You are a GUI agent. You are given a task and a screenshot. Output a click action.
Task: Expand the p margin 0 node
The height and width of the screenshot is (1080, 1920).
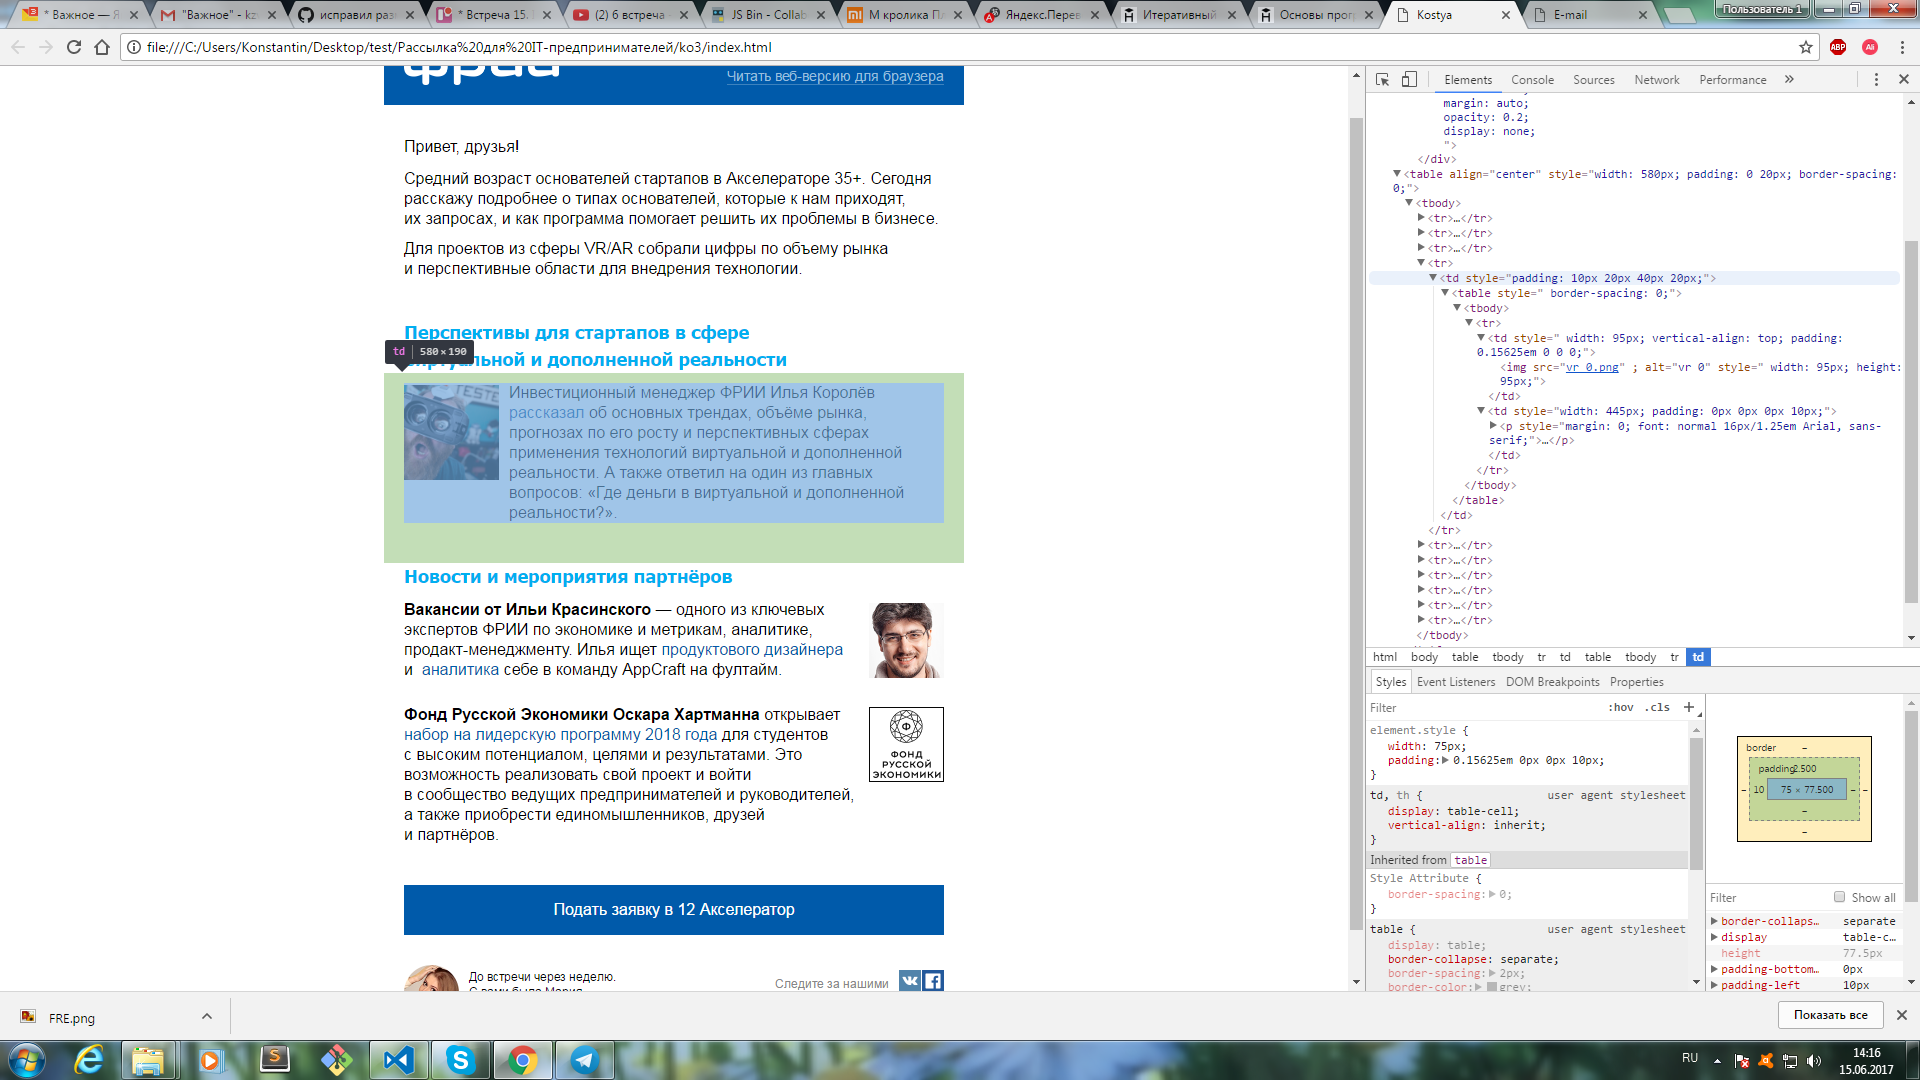tap(1493, 426)
